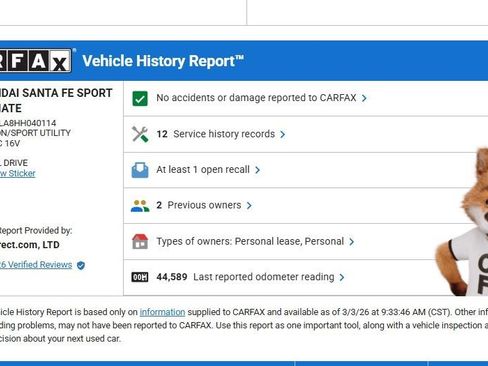Image resolution: width=488 pixels, height=366 pixels.
Task: Expand the open recall chevron
Action: [257, 170]
